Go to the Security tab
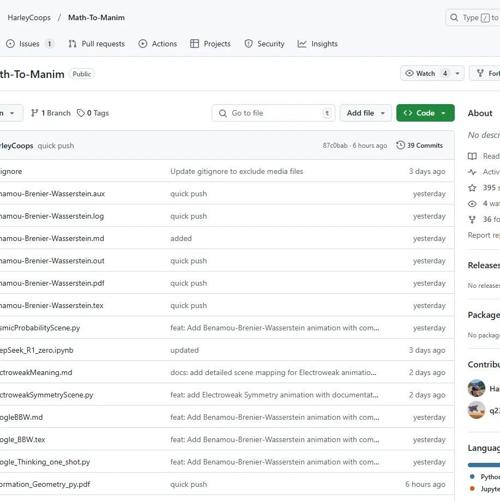500x501 pixels. [x=264, y=44]
